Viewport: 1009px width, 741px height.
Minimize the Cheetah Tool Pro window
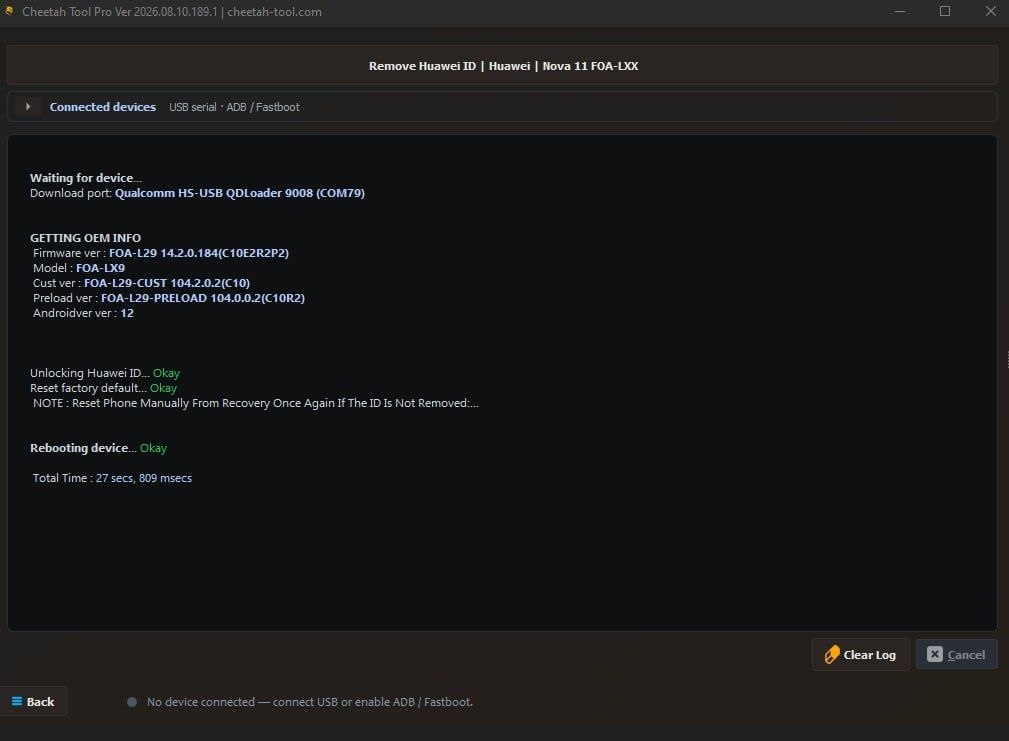900,12
